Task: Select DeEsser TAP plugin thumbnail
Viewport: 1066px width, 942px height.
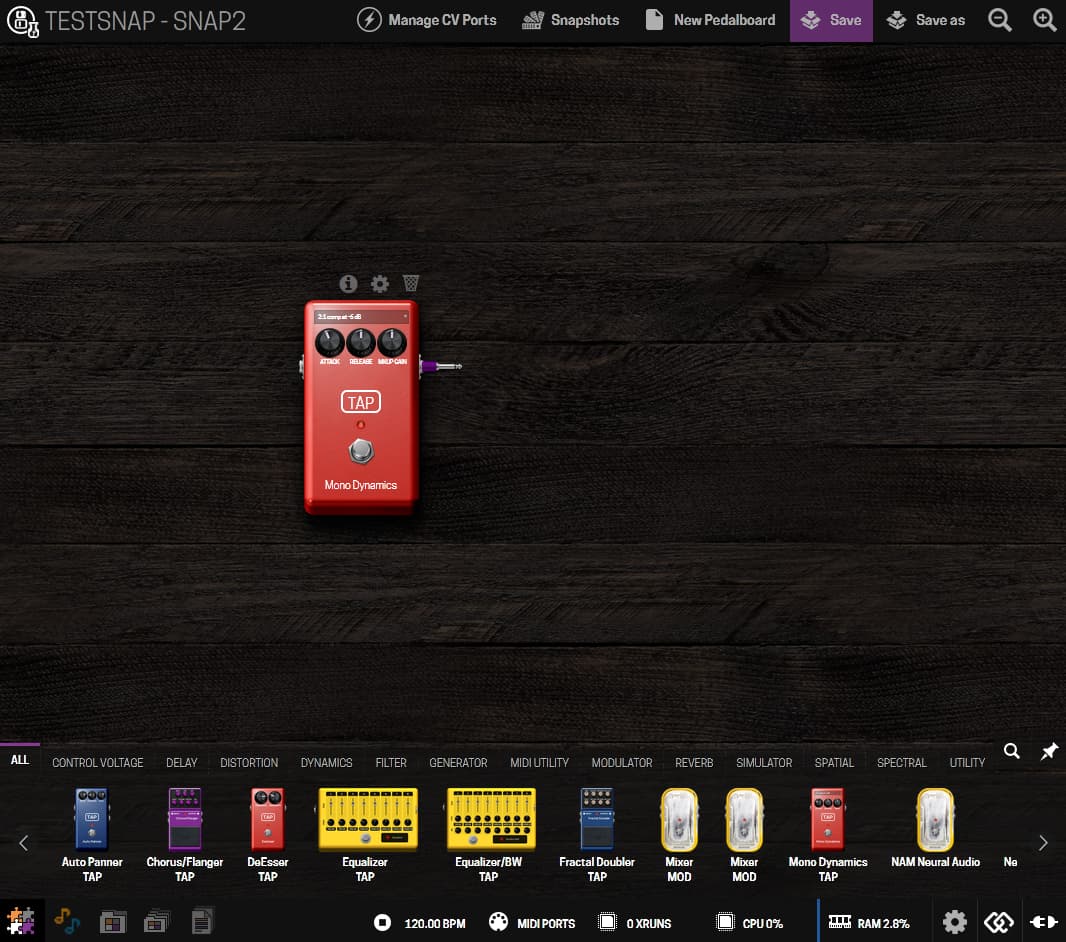Action: coord(267,819)
